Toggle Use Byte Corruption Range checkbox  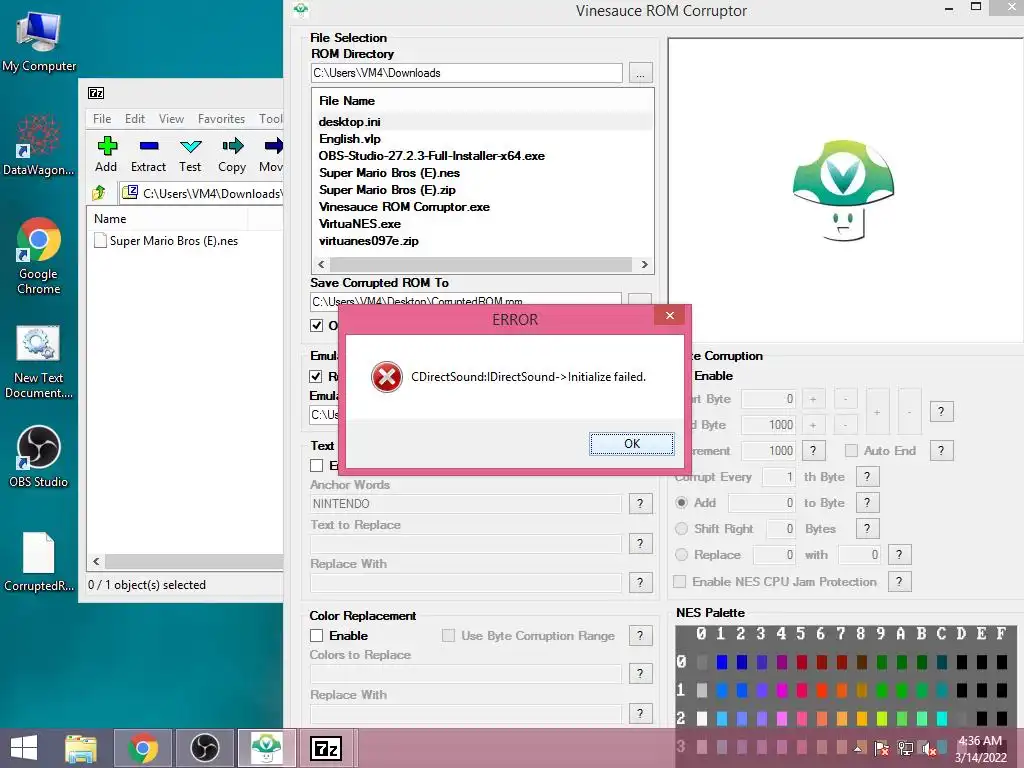(x=448, y=635)
